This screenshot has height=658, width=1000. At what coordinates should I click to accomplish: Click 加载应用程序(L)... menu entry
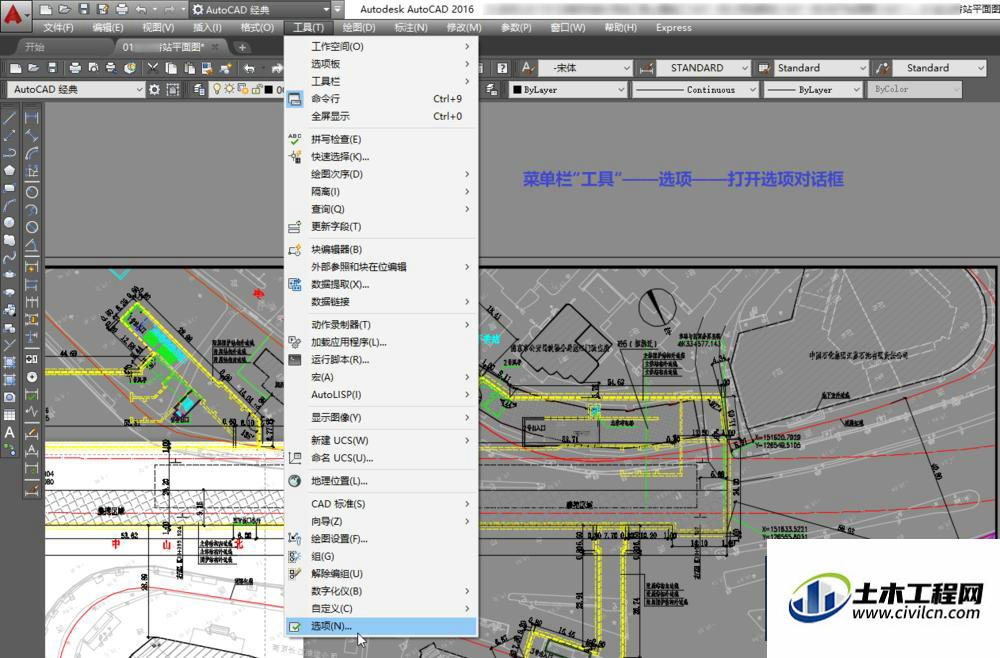click(381, 342)
